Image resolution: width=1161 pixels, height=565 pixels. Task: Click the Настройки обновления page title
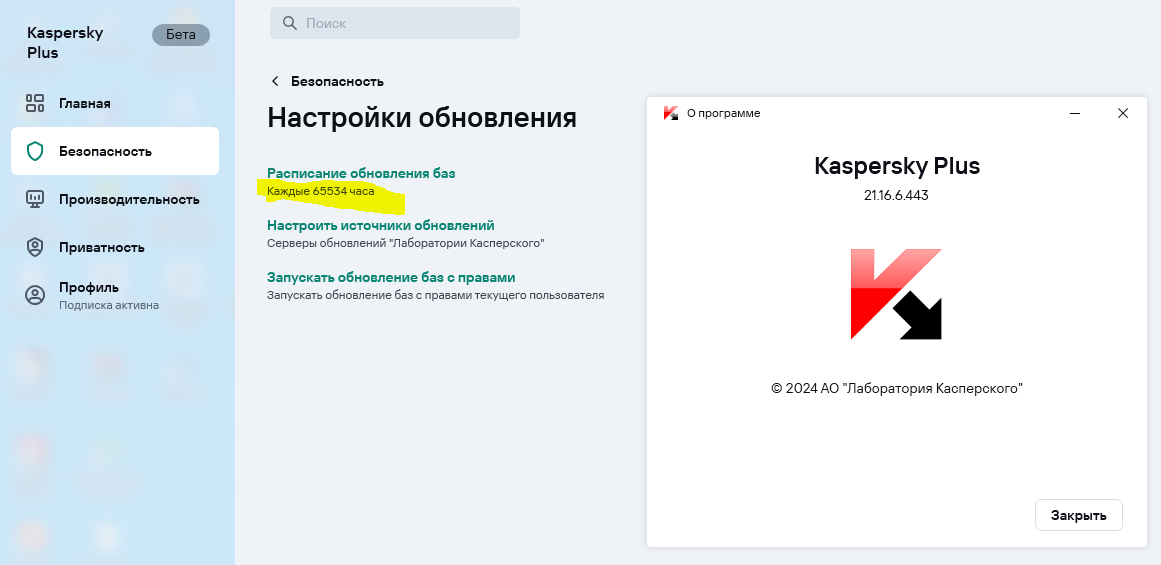(x=421, y=118)
